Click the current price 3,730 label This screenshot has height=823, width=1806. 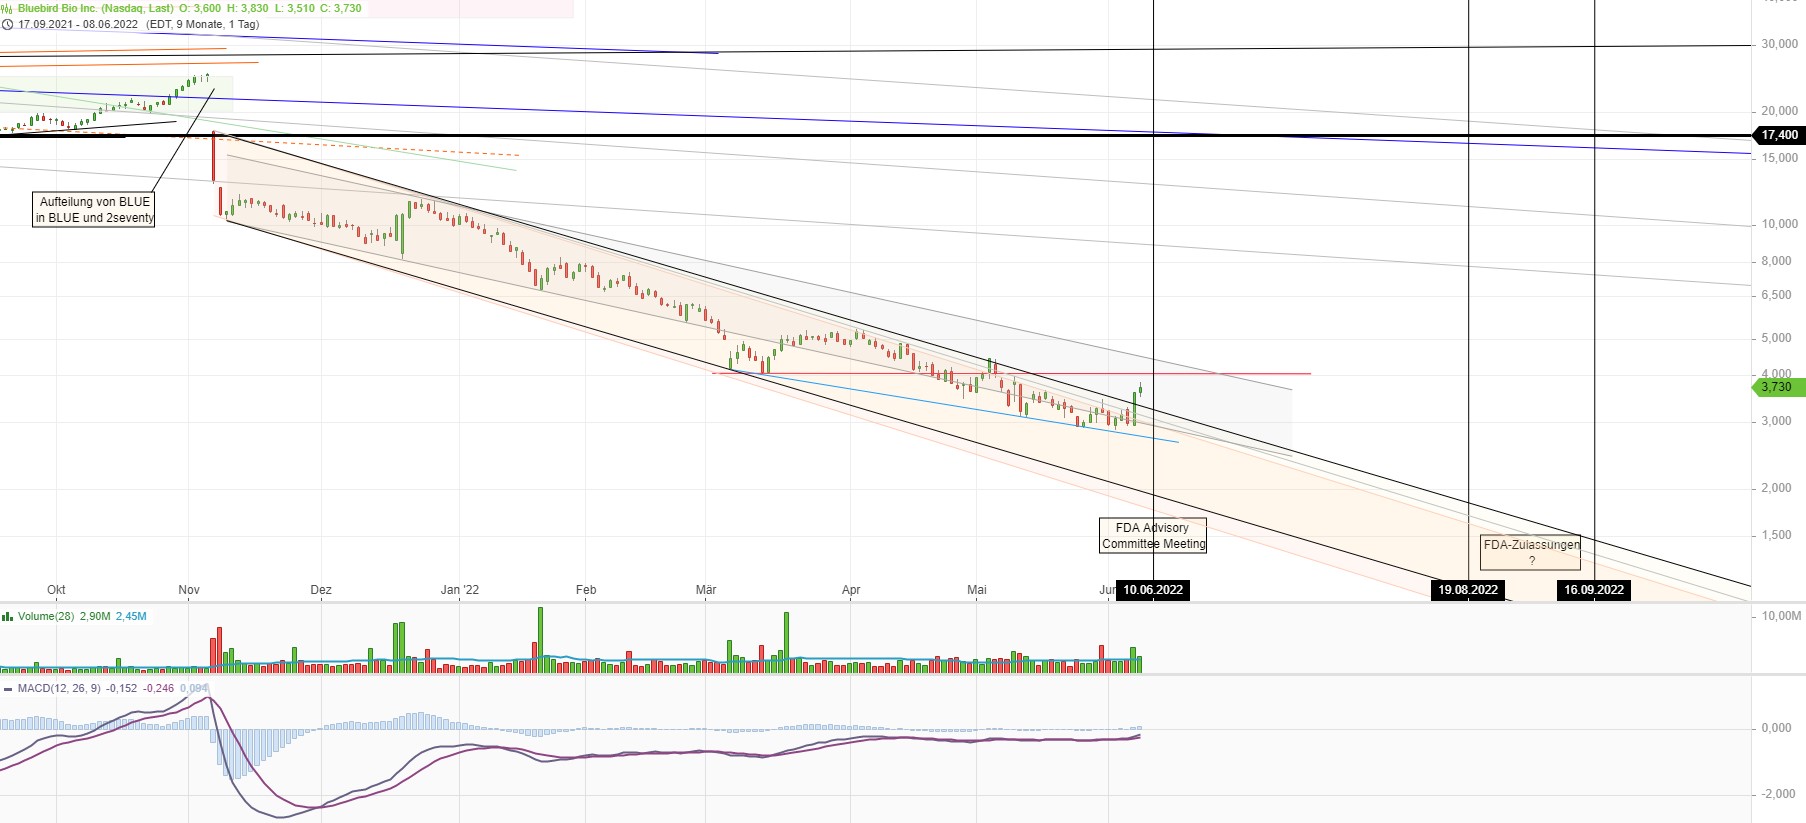pos(1777,387)
